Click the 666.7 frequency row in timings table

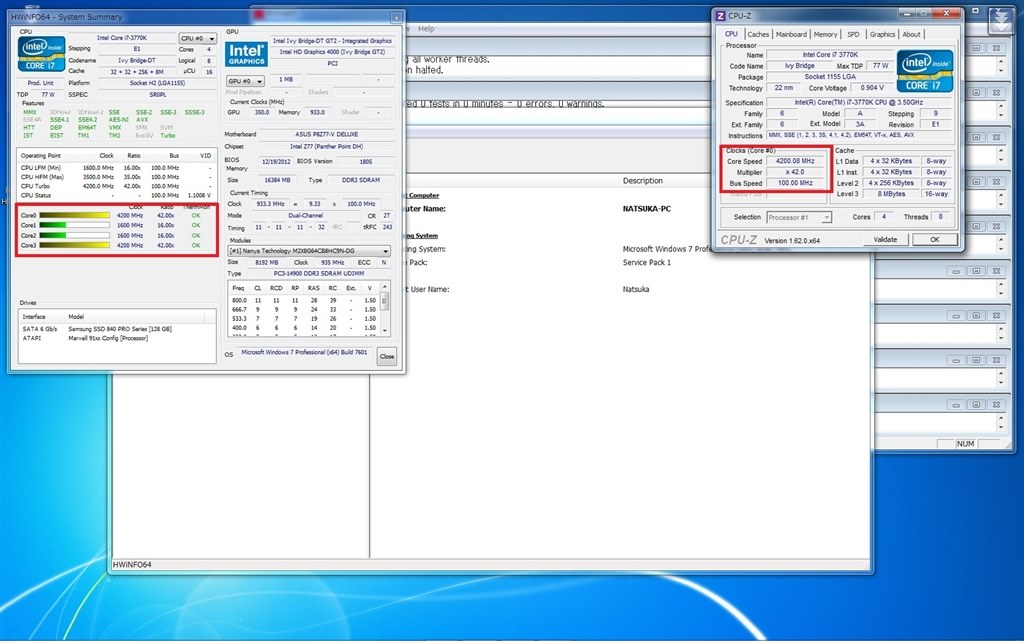click(x=304, y=309)
